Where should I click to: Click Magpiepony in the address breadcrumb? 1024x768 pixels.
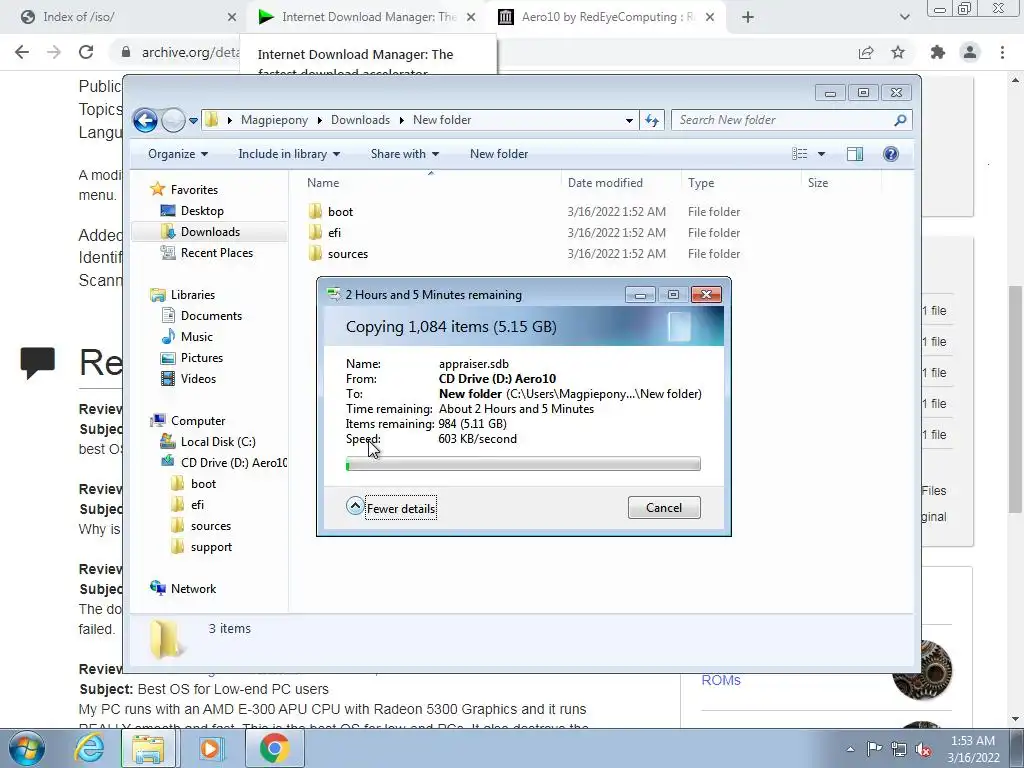click(x=274, y=120)
